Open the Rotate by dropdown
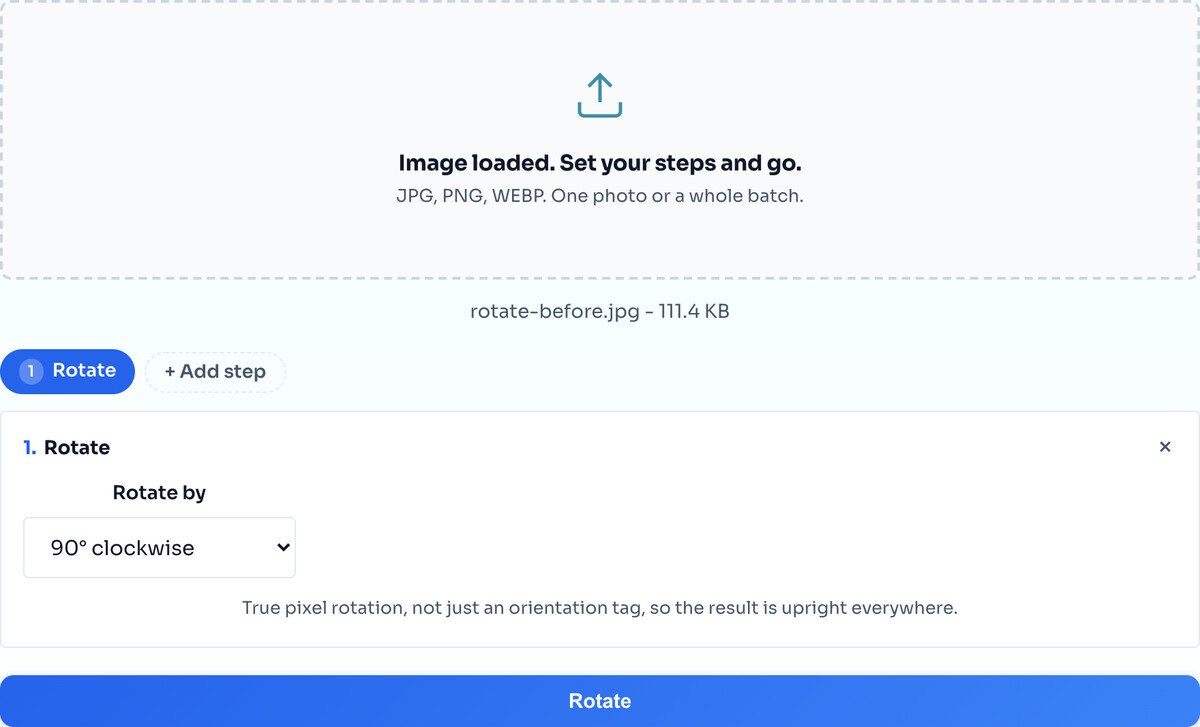 (159, 547)
